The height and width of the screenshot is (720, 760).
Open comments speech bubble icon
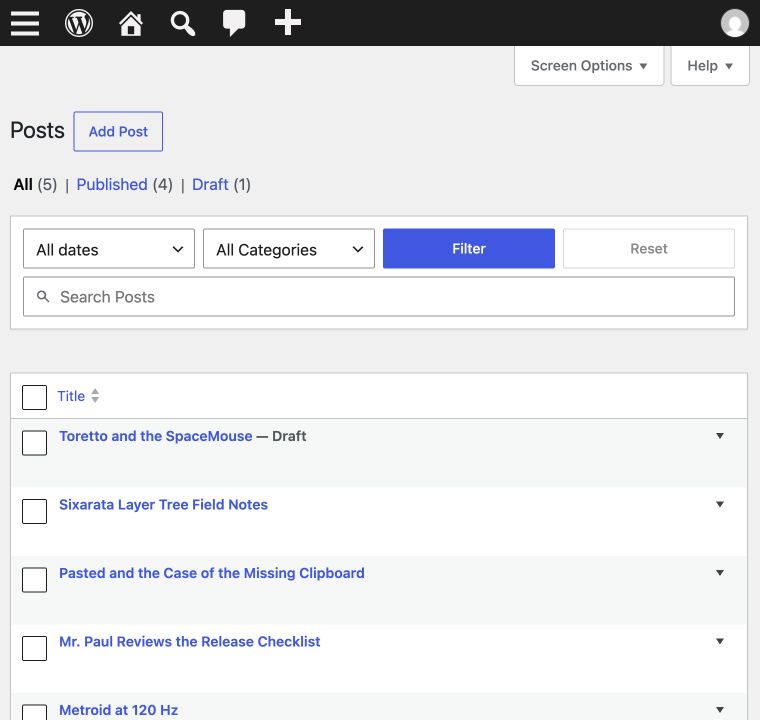(x=234, y=23)
